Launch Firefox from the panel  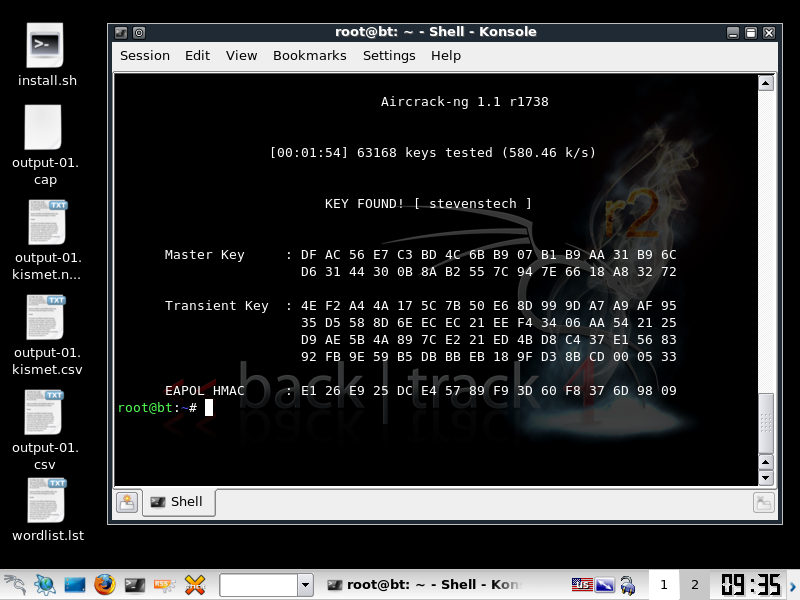click(105, 584)
